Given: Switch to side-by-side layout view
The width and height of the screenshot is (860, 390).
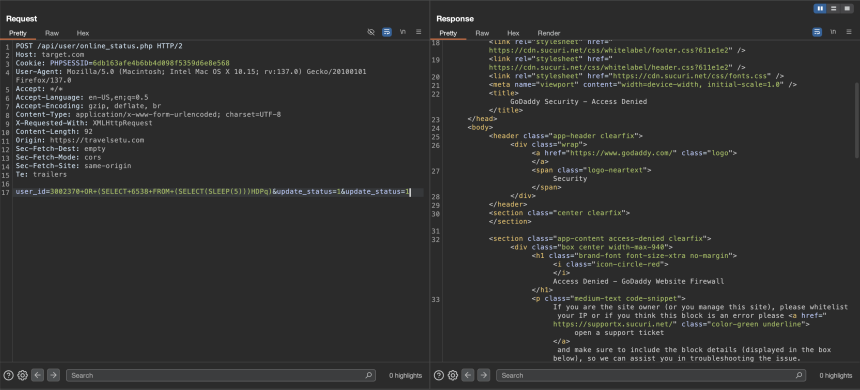Looking at the screenshot, I should [x=821, y=8].
